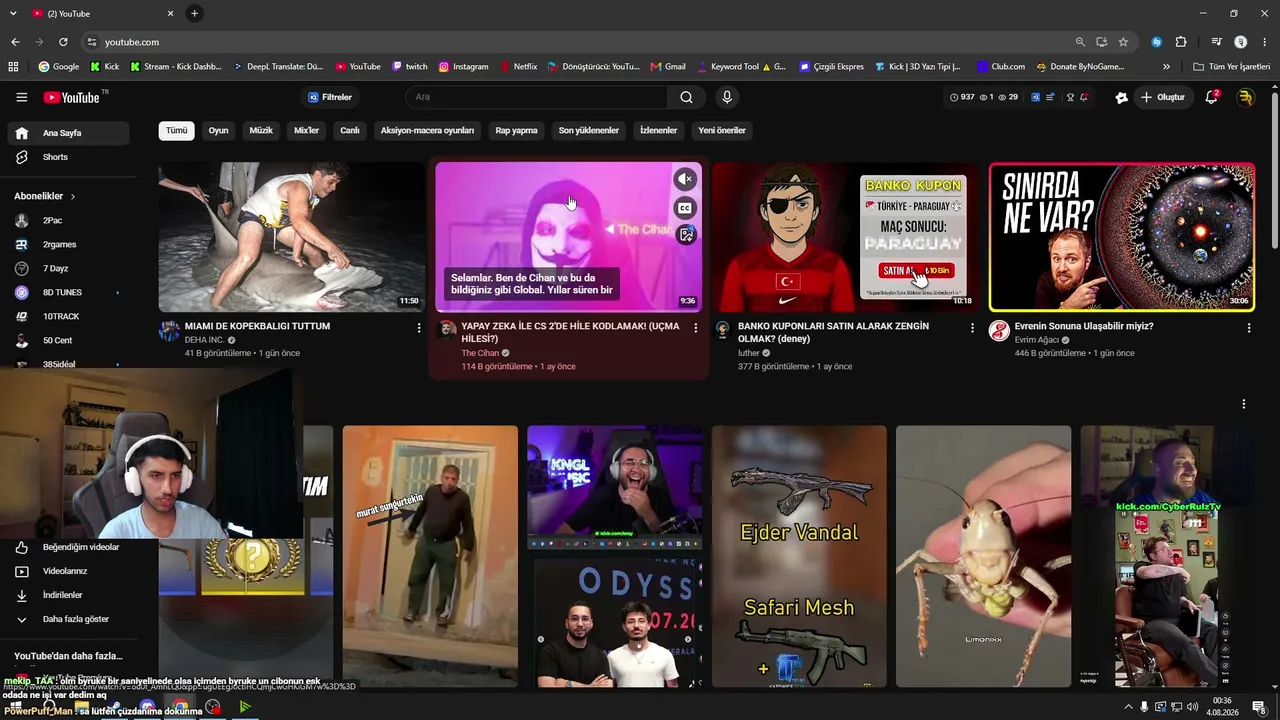Expand the Abonelikler section chevron
Image resolution: width=1280 pixels, height=720 pixels.
click(73, 196)
